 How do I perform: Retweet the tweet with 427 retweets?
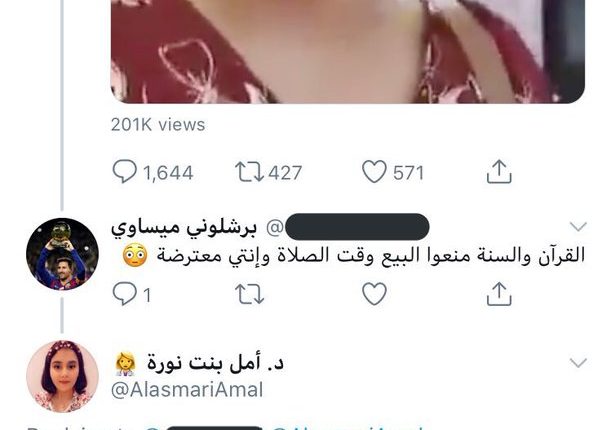click(249, 172)
